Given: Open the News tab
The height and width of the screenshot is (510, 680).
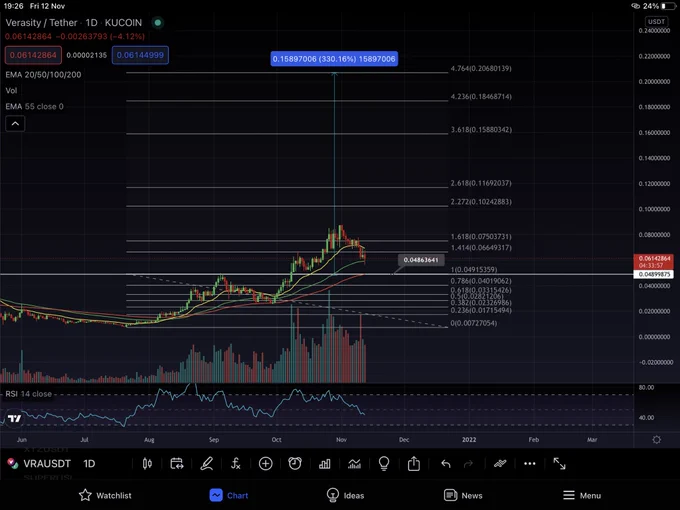Looking at the screenshot, I should (463, 495).
